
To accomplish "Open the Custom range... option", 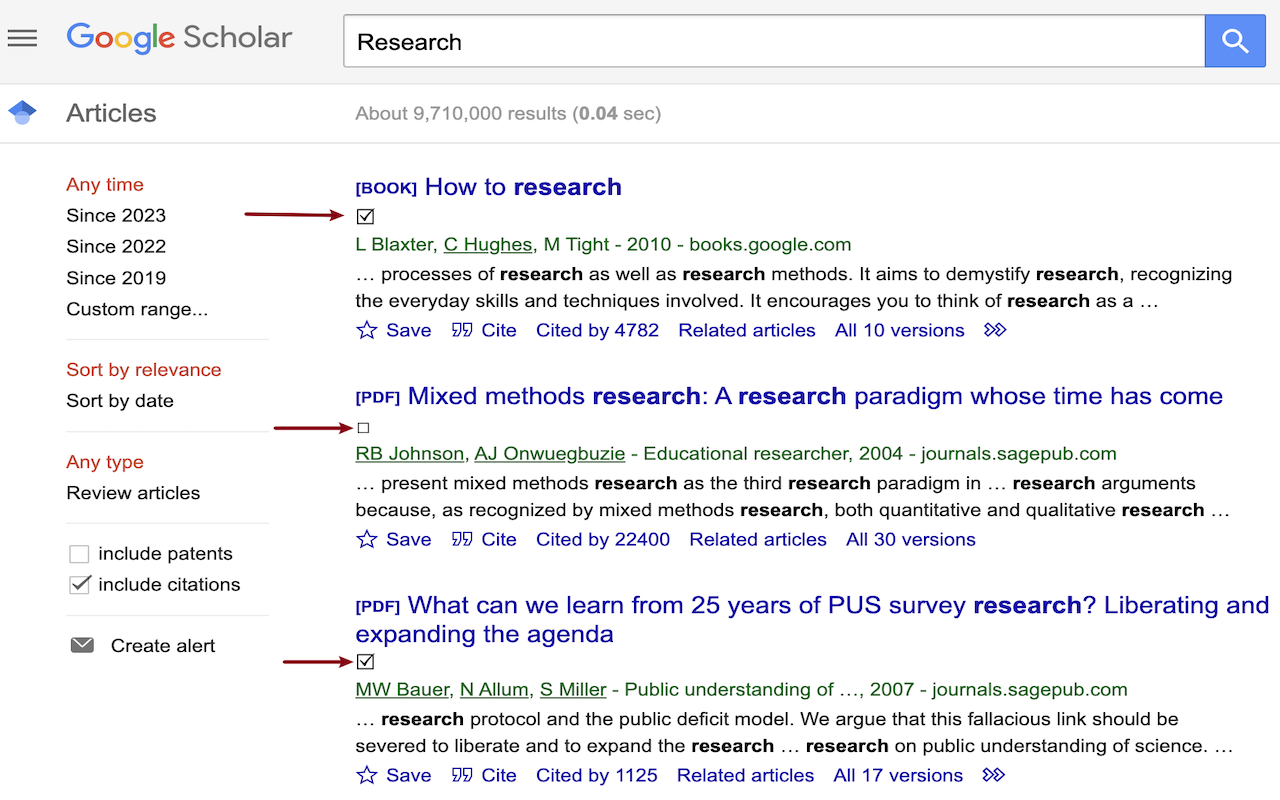I will click(137, 309).
